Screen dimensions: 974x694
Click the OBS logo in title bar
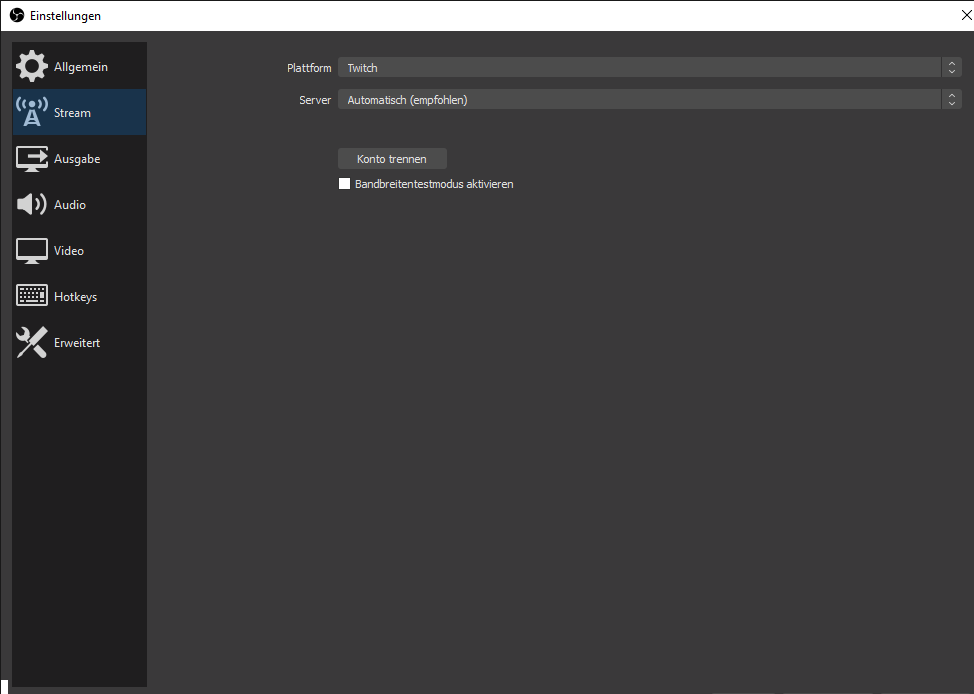pyautogui.click(x=17, y=16)
